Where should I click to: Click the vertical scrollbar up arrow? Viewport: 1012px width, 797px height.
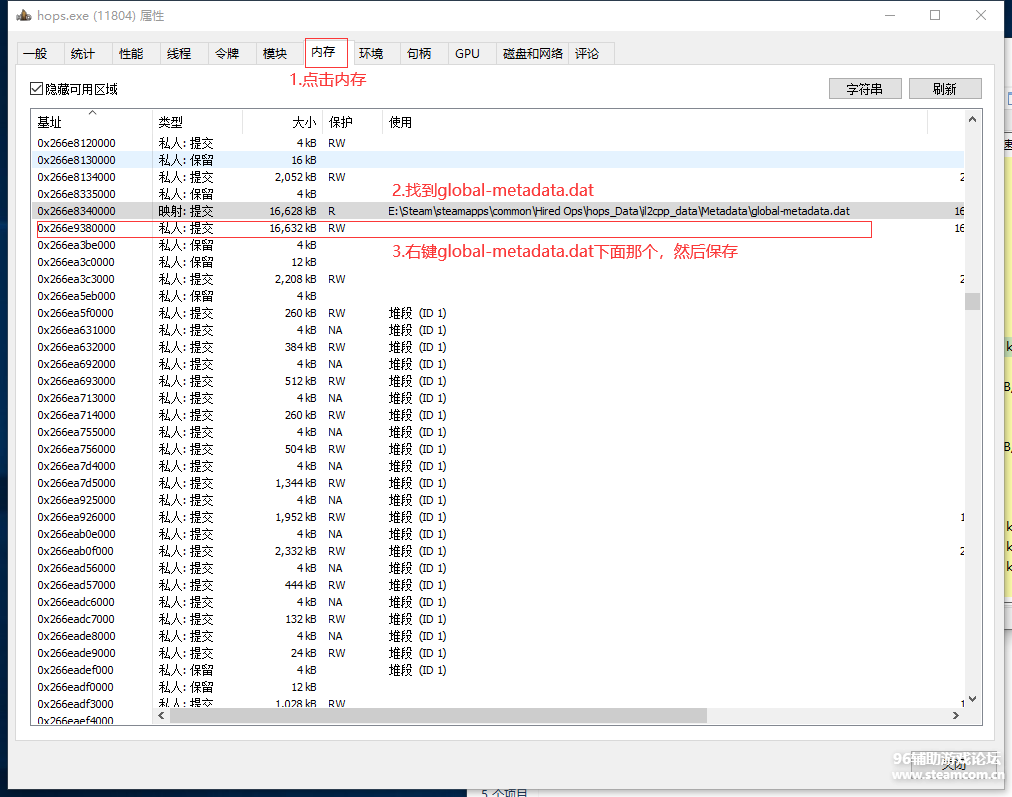coord(972,119)
